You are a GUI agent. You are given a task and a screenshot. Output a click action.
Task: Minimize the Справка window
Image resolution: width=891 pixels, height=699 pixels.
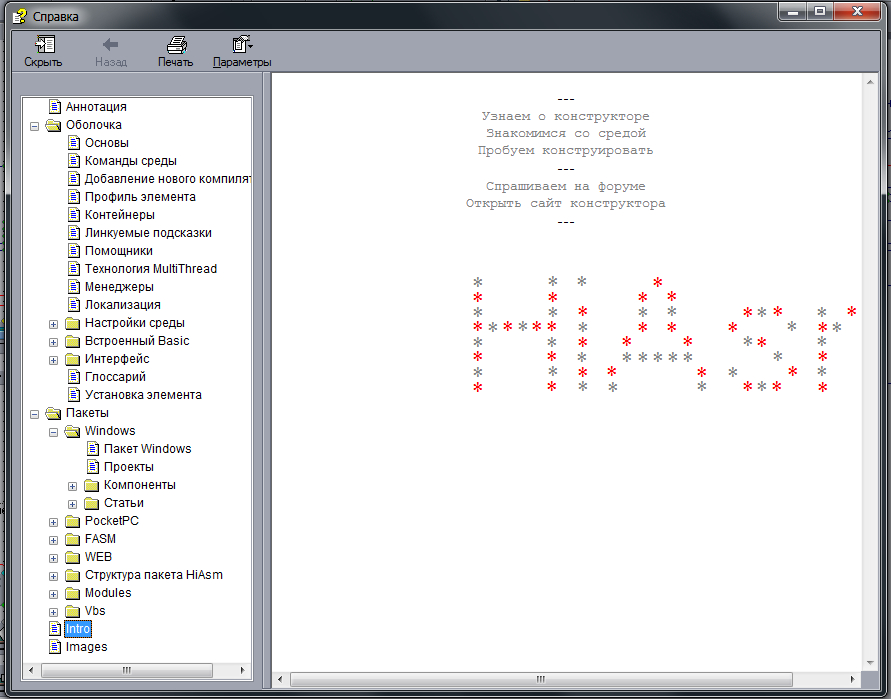pos(793,11)
